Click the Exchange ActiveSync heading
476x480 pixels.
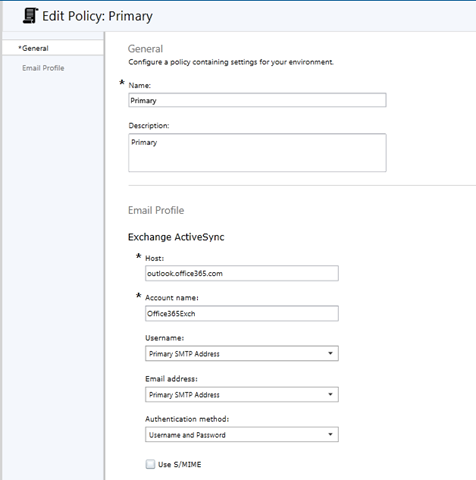176,237
